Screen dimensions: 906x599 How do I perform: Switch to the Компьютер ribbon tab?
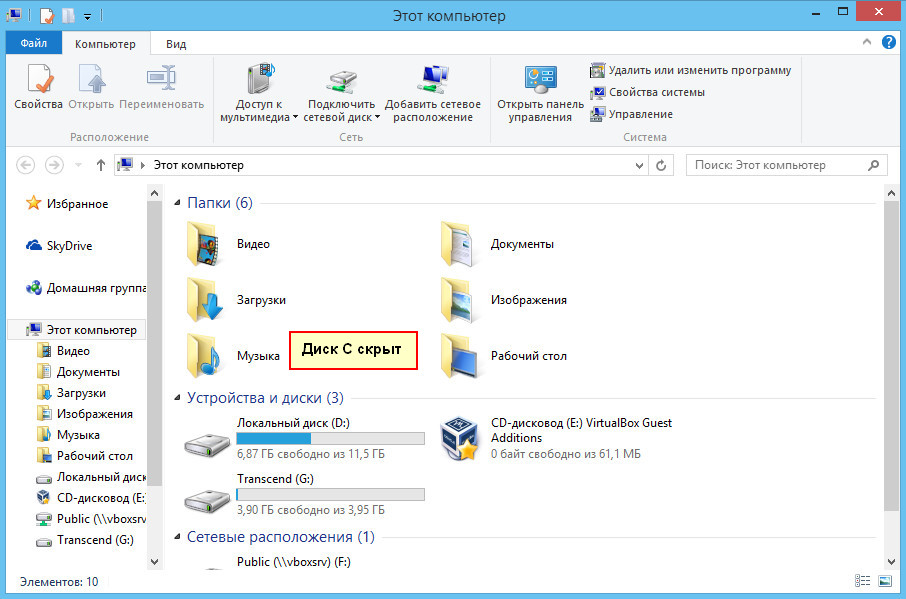coord(105,44)
